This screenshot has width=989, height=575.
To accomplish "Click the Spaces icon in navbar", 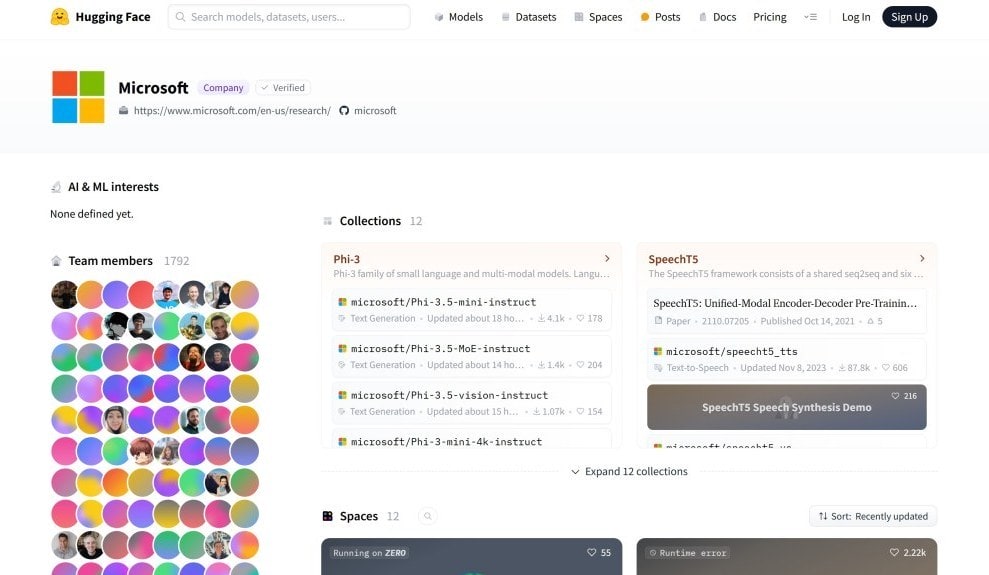I will (x=578, y=17).
